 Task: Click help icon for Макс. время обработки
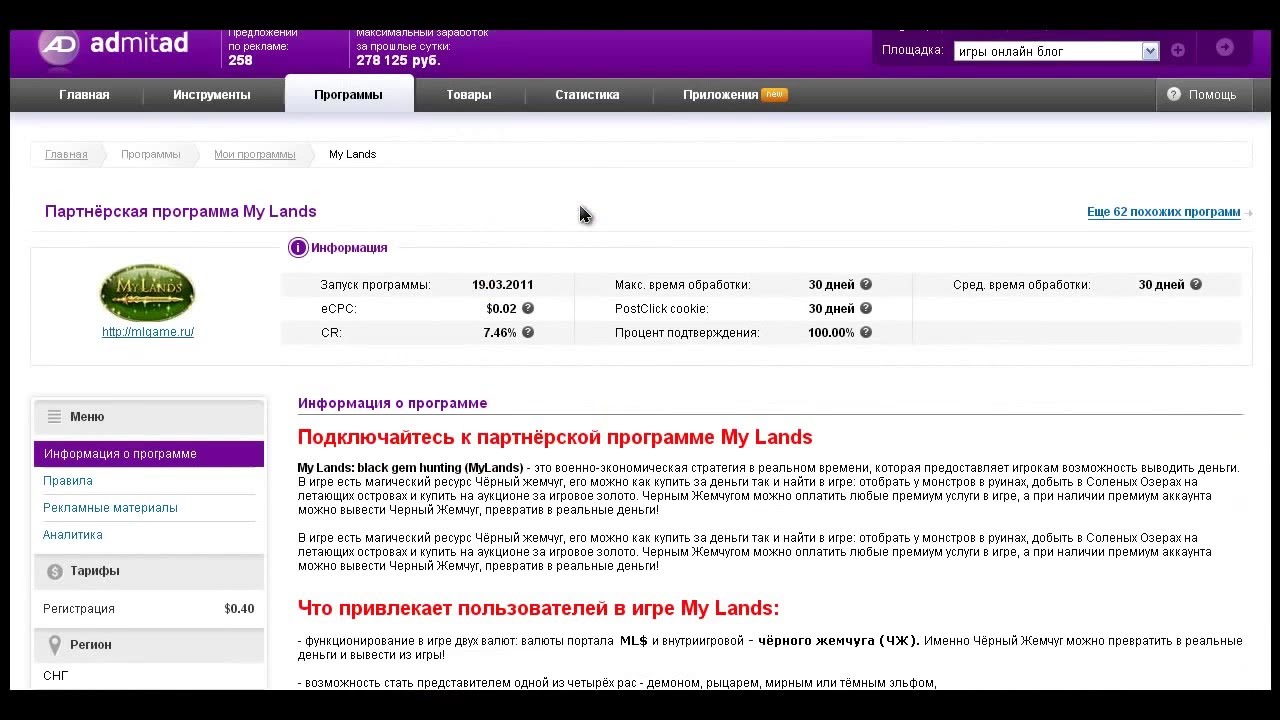(866, 285)
